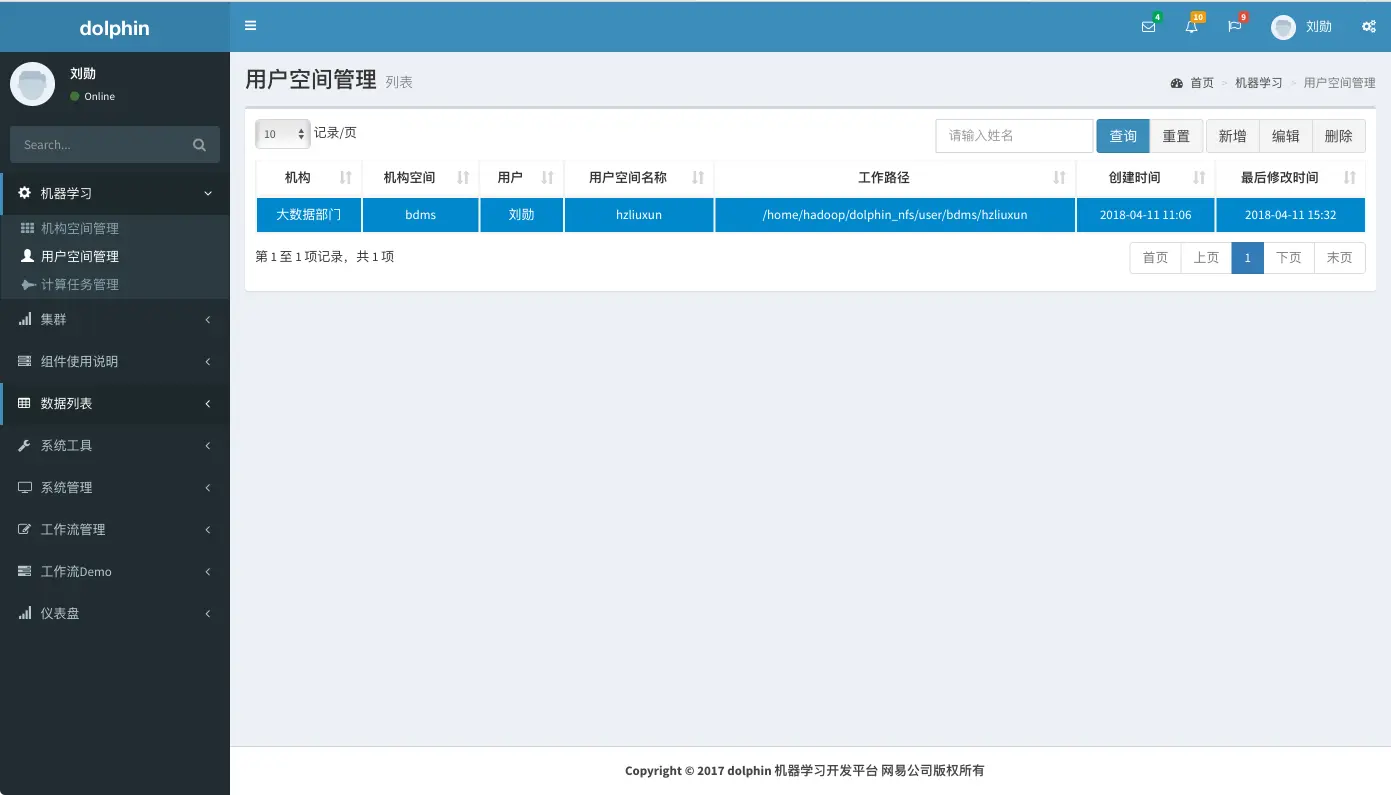Collapse the 机器学习 menu chevron
This screenshot has width=1391, height=795.
[x=208, y=193]
